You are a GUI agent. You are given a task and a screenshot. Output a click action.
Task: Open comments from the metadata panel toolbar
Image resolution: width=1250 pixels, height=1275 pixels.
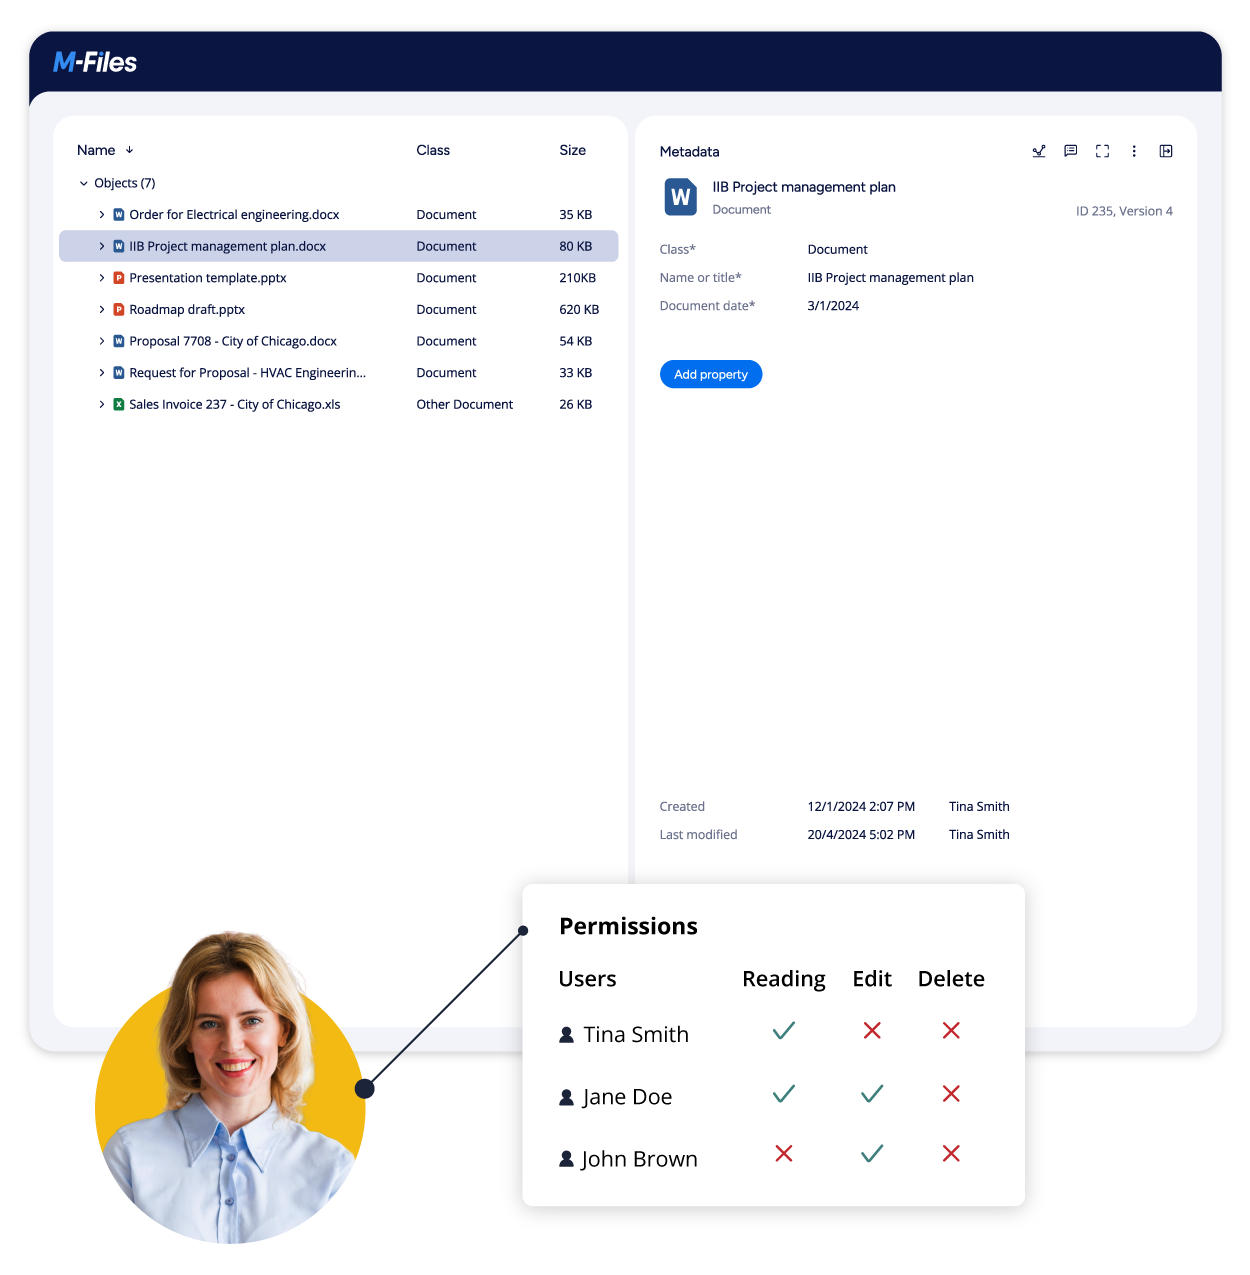(1070, 151)
